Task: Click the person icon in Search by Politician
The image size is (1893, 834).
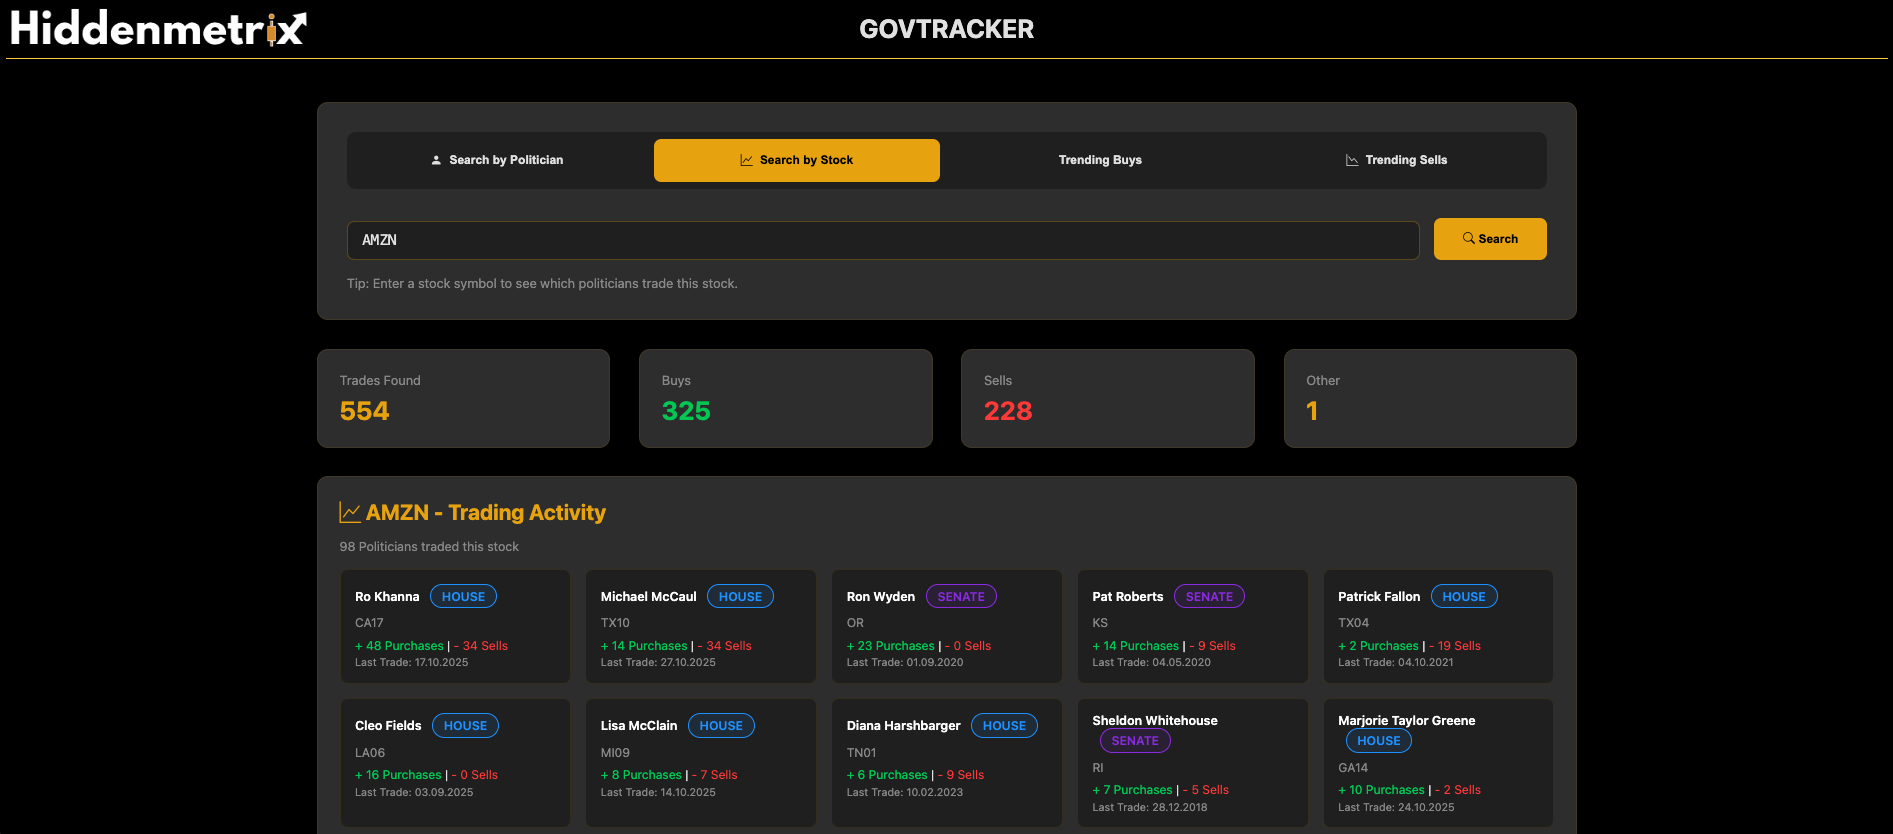Action: 436,160
